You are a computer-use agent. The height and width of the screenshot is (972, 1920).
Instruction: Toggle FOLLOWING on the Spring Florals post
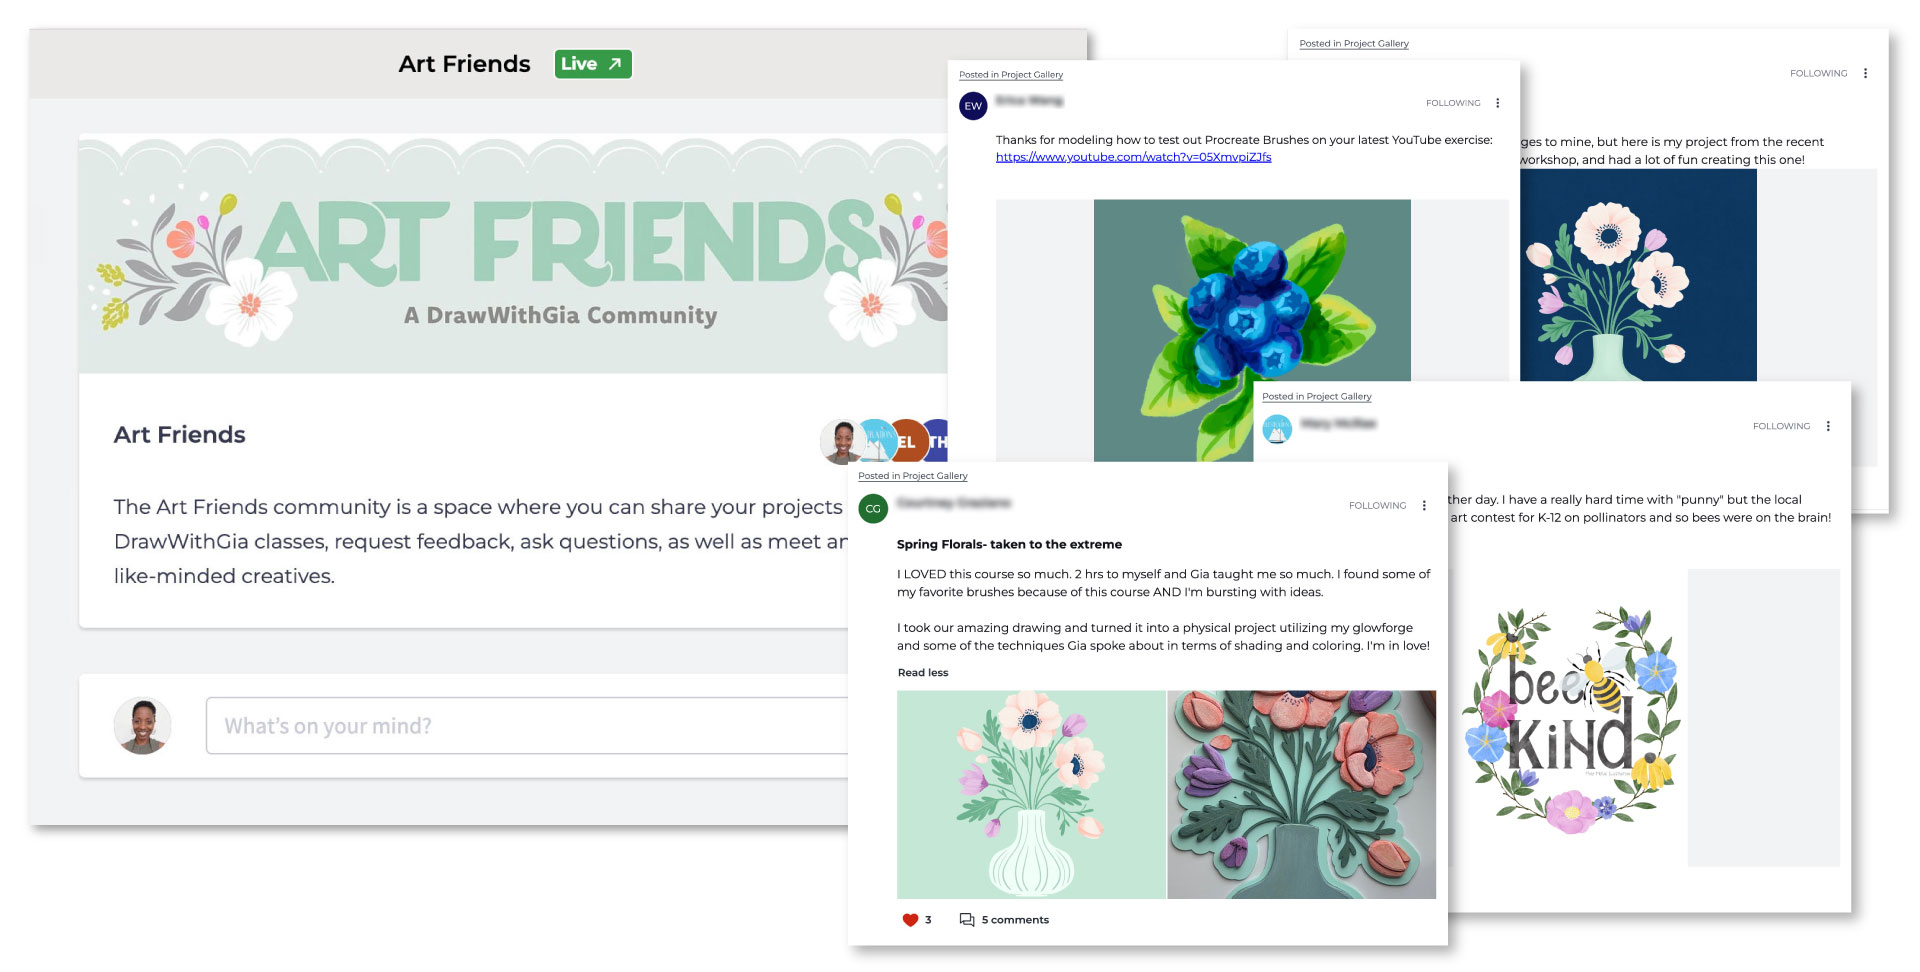[x=1377, y=506]
